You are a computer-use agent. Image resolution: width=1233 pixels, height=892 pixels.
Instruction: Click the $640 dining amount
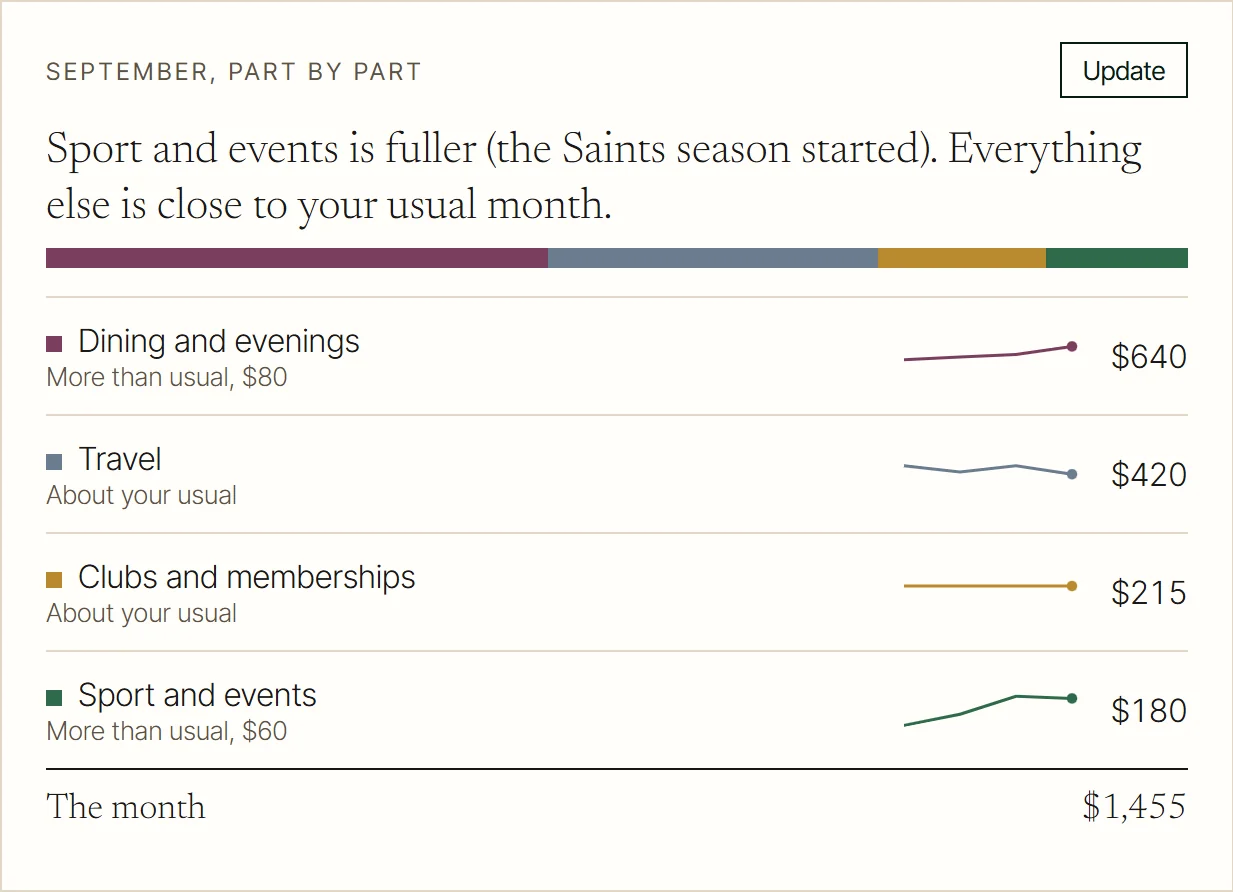(1149, 356)
